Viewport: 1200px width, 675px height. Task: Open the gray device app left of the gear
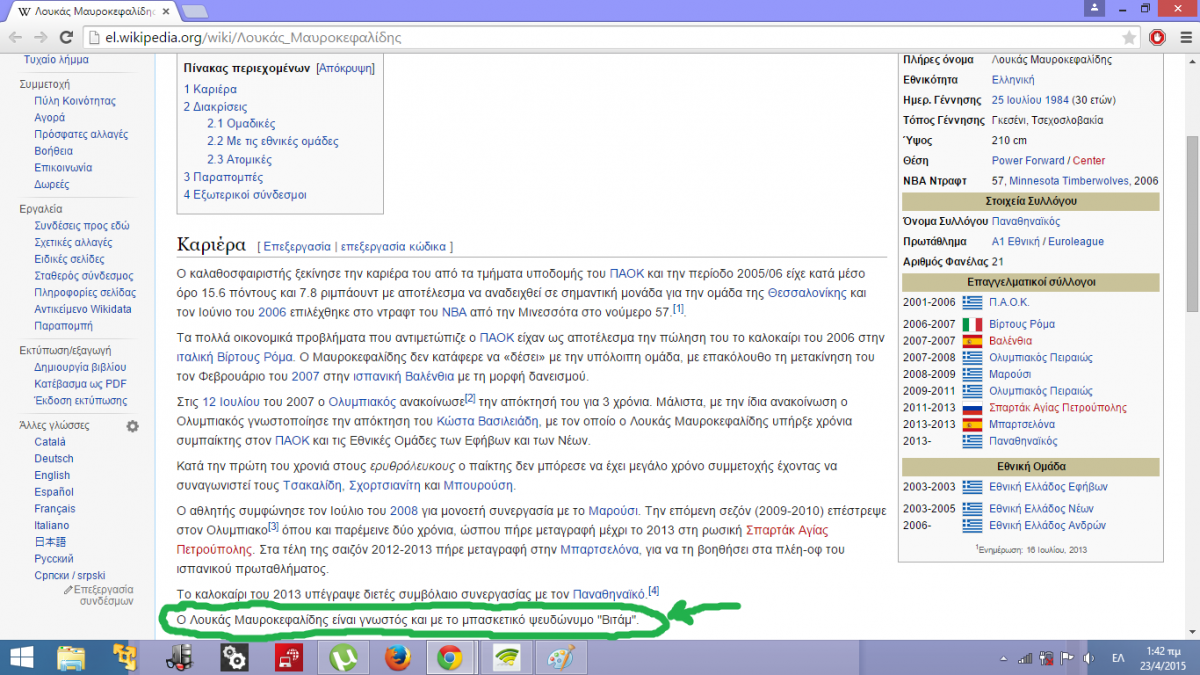point(181,657)
